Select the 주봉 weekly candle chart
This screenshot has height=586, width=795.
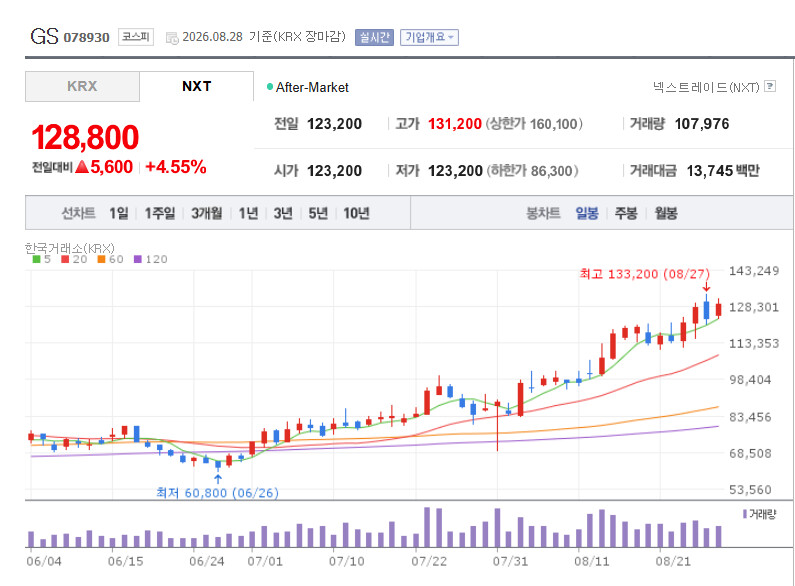(626, 213)
